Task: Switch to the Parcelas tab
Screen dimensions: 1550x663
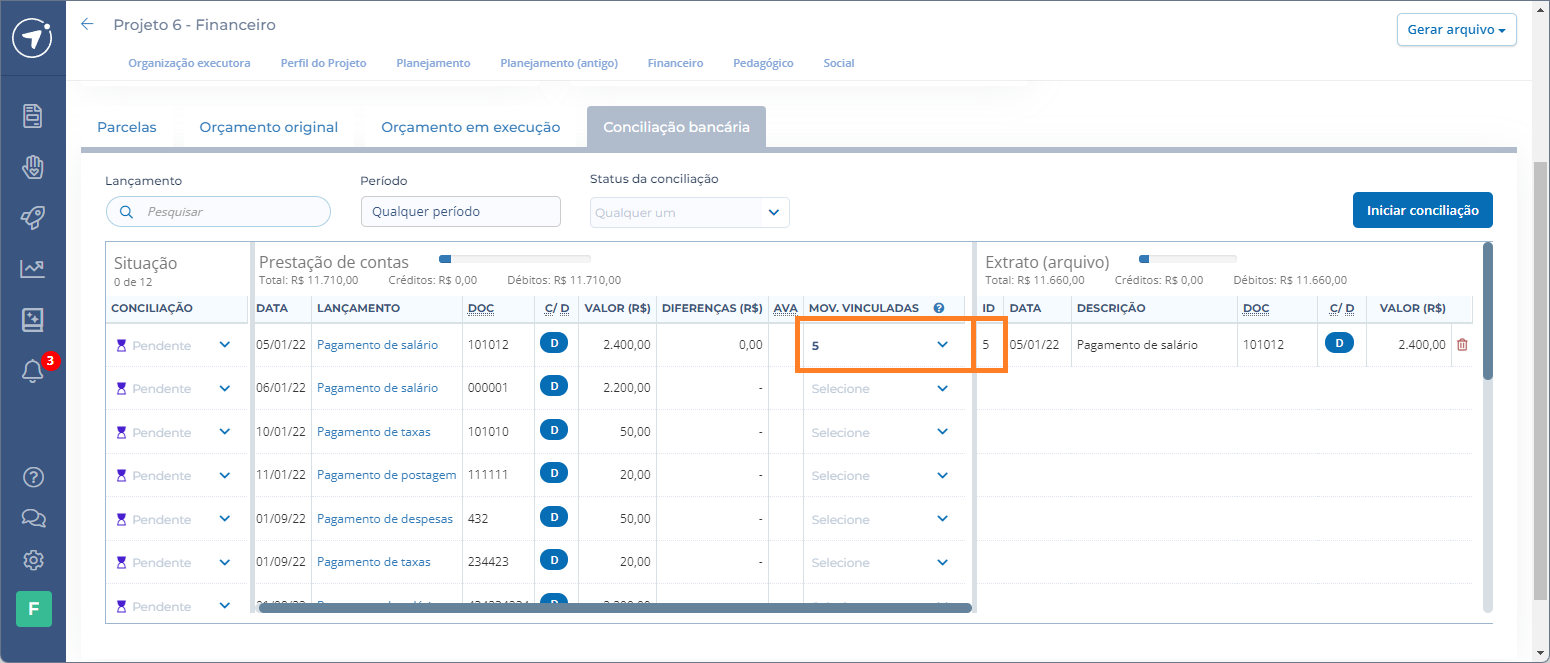Action: point(127,127)
